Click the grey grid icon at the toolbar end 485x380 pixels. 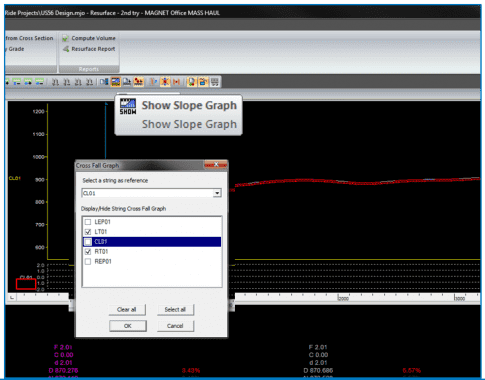215,82
